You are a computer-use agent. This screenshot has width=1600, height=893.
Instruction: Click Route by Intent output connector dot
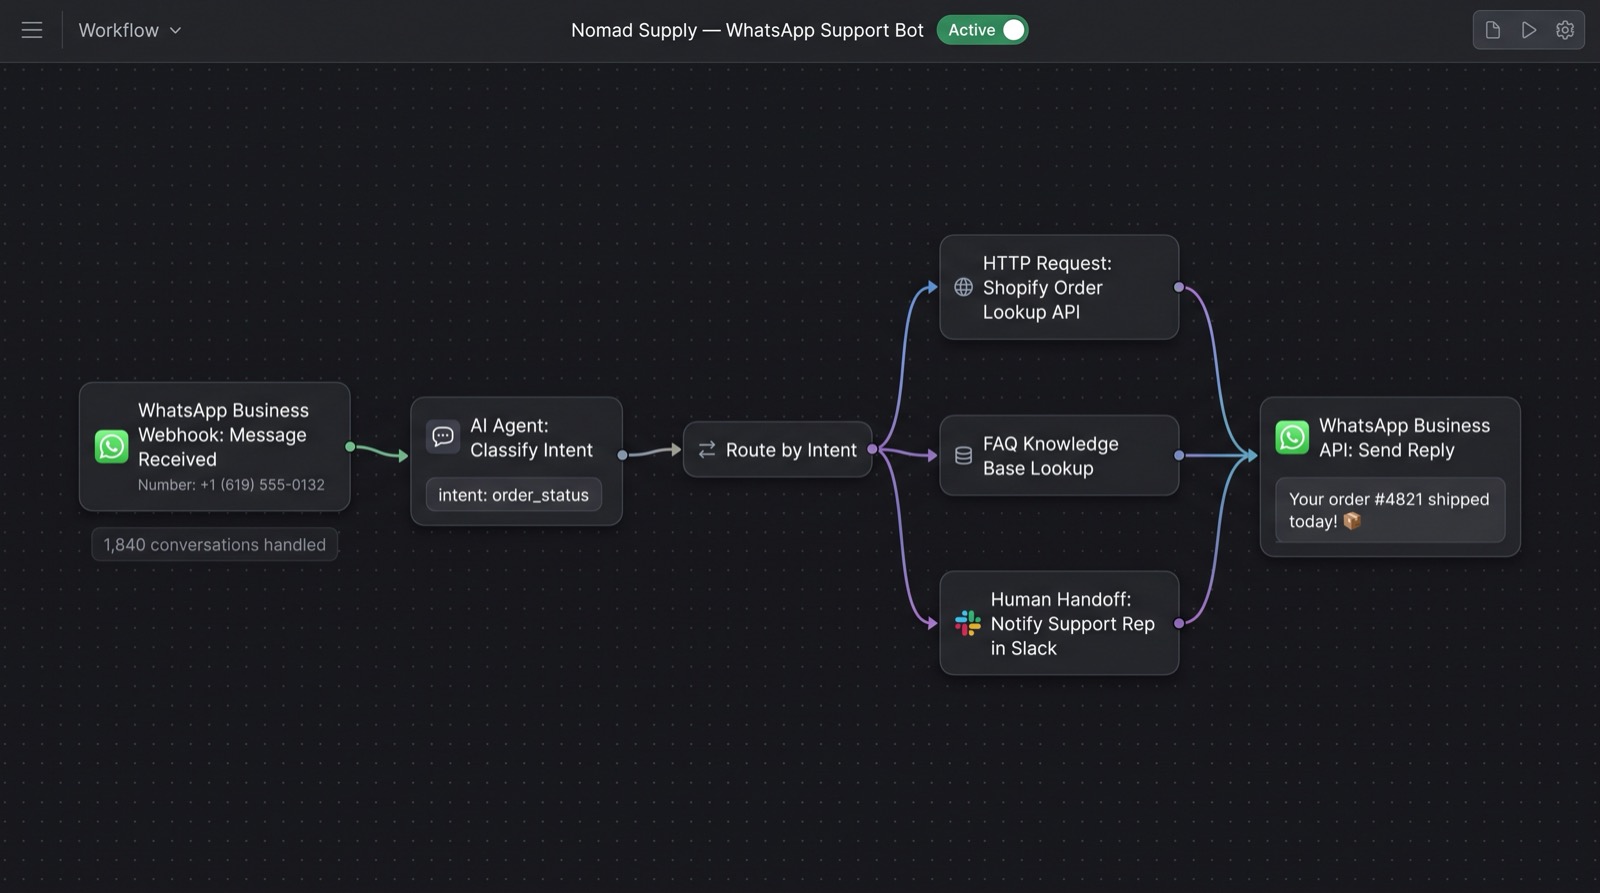[872, 450]
